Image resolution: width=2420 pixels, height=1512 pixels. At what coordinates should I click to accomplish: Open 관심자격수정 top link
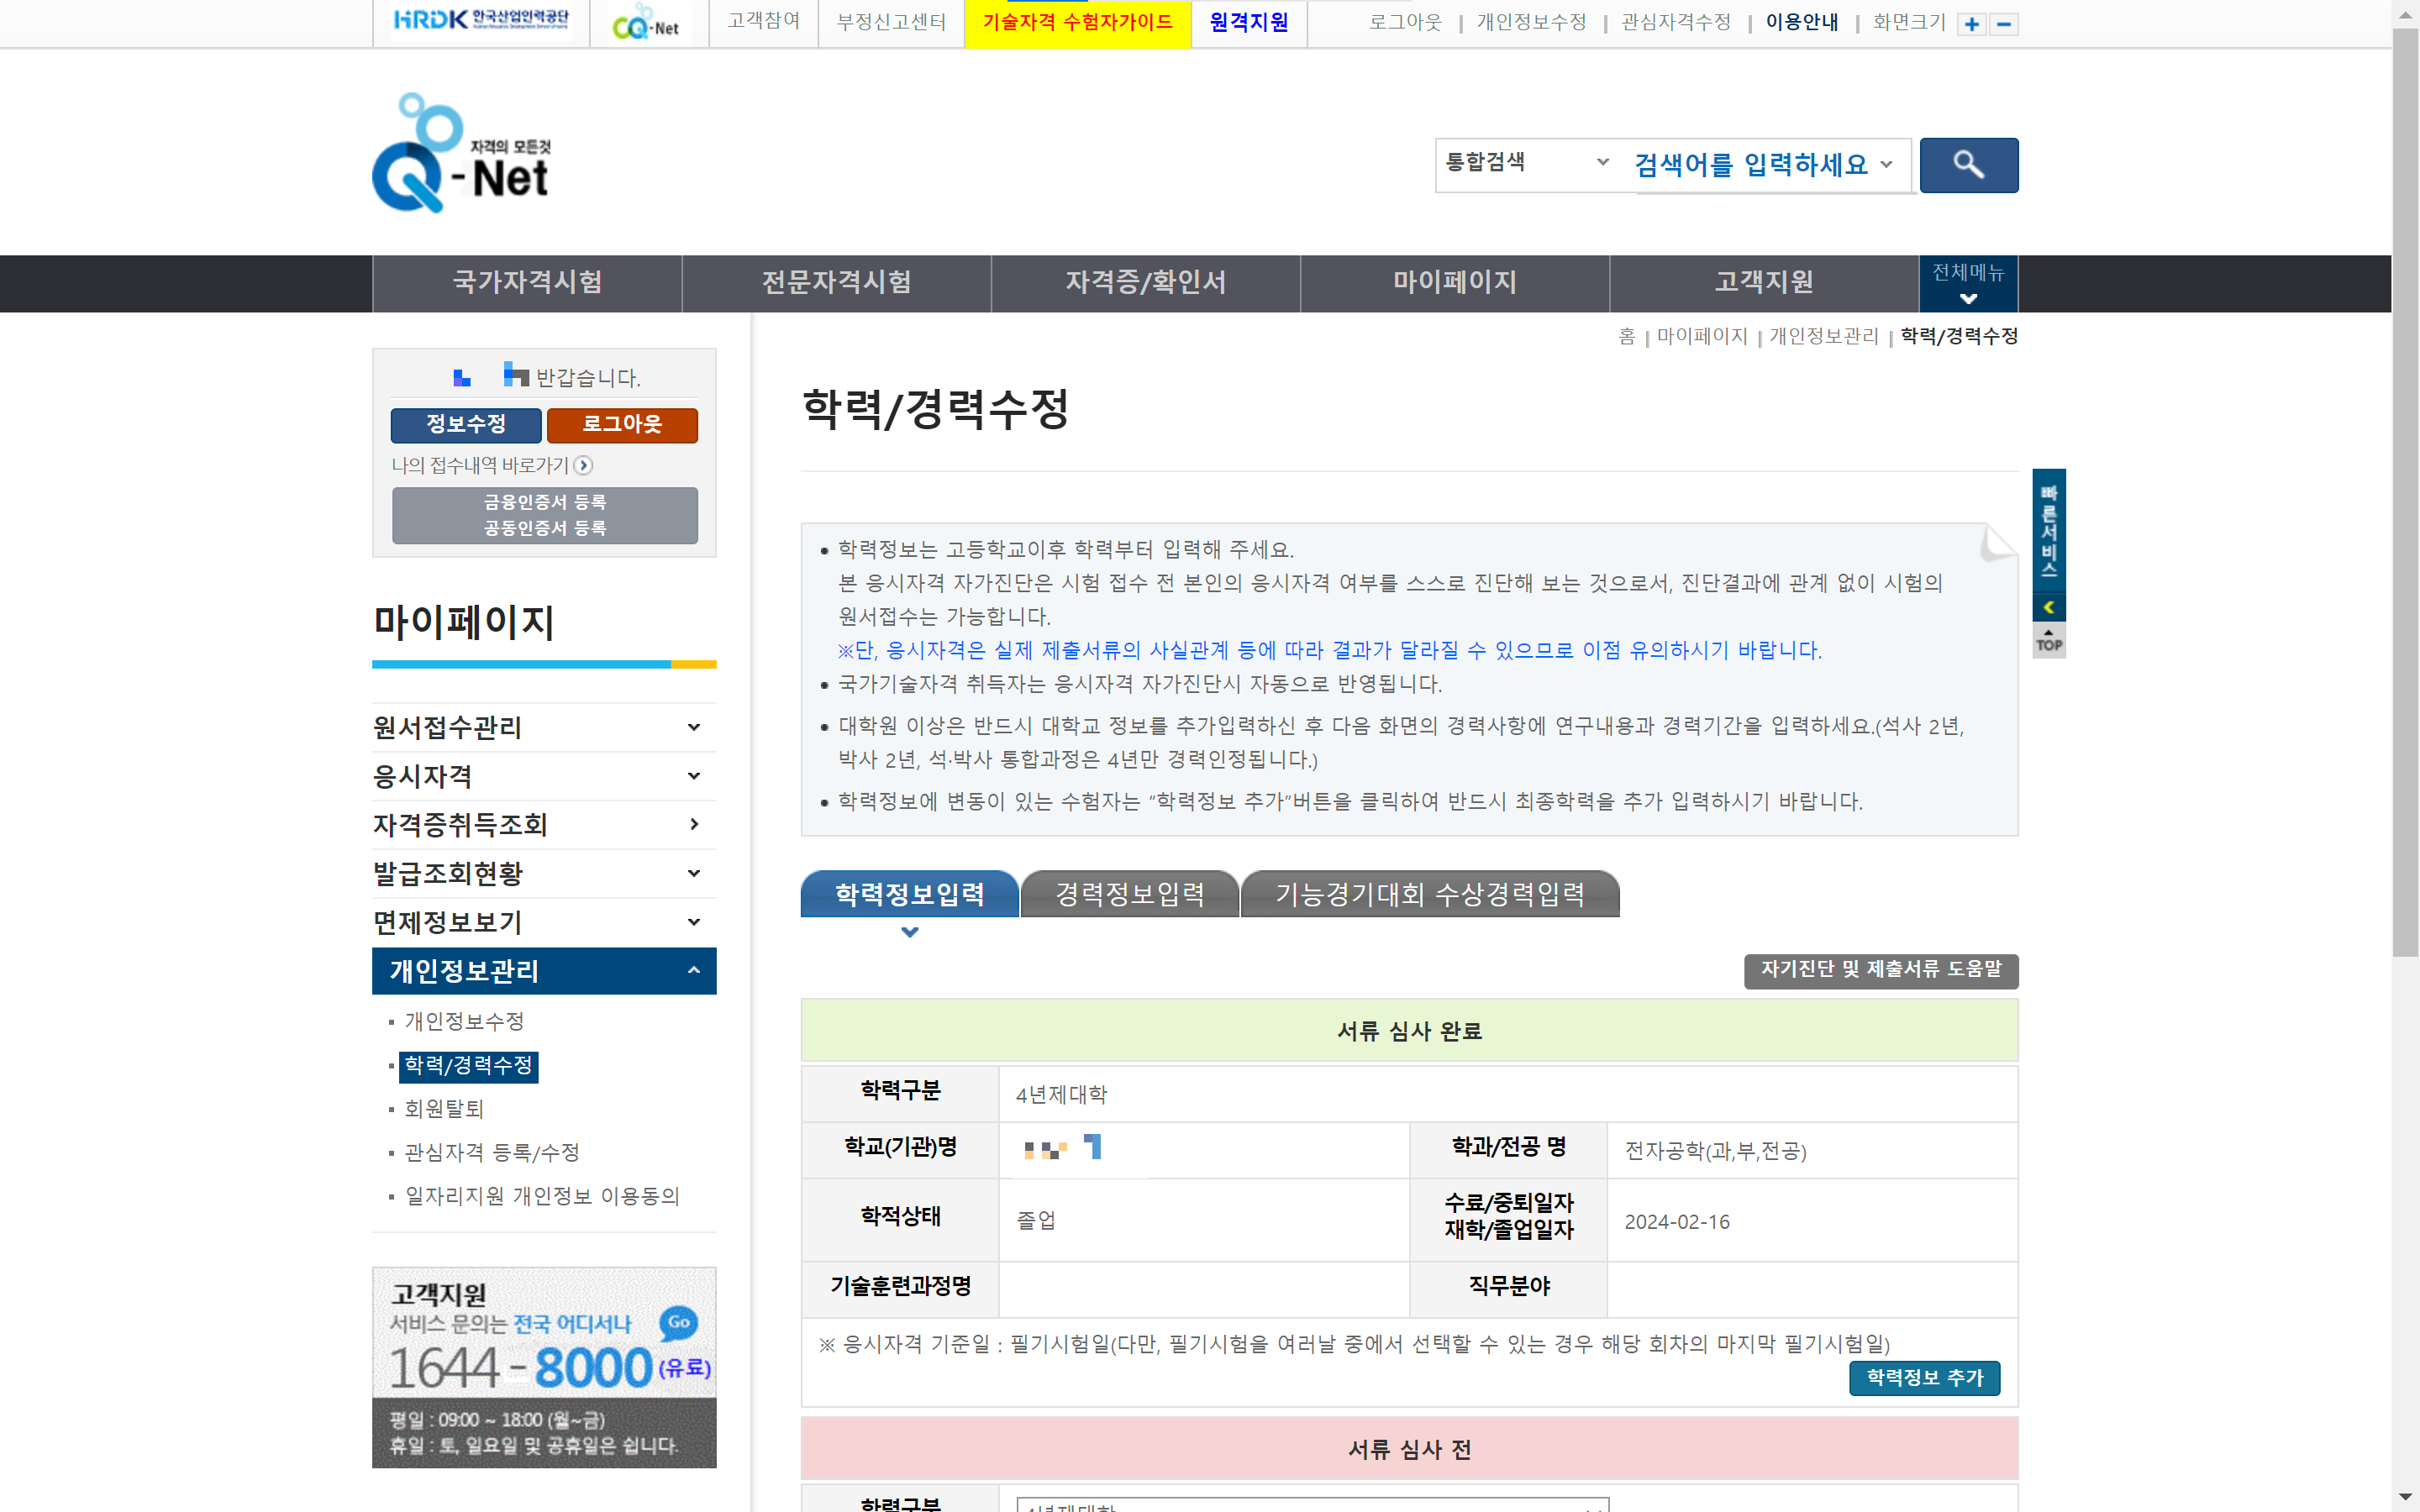point(1675,22)
